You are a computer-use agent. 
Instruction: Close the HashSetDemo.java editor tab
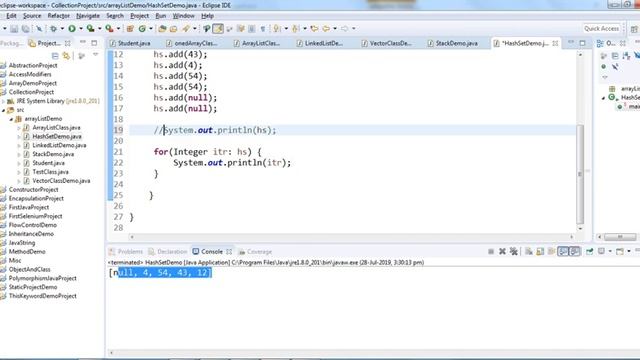[x=556, y=43]
